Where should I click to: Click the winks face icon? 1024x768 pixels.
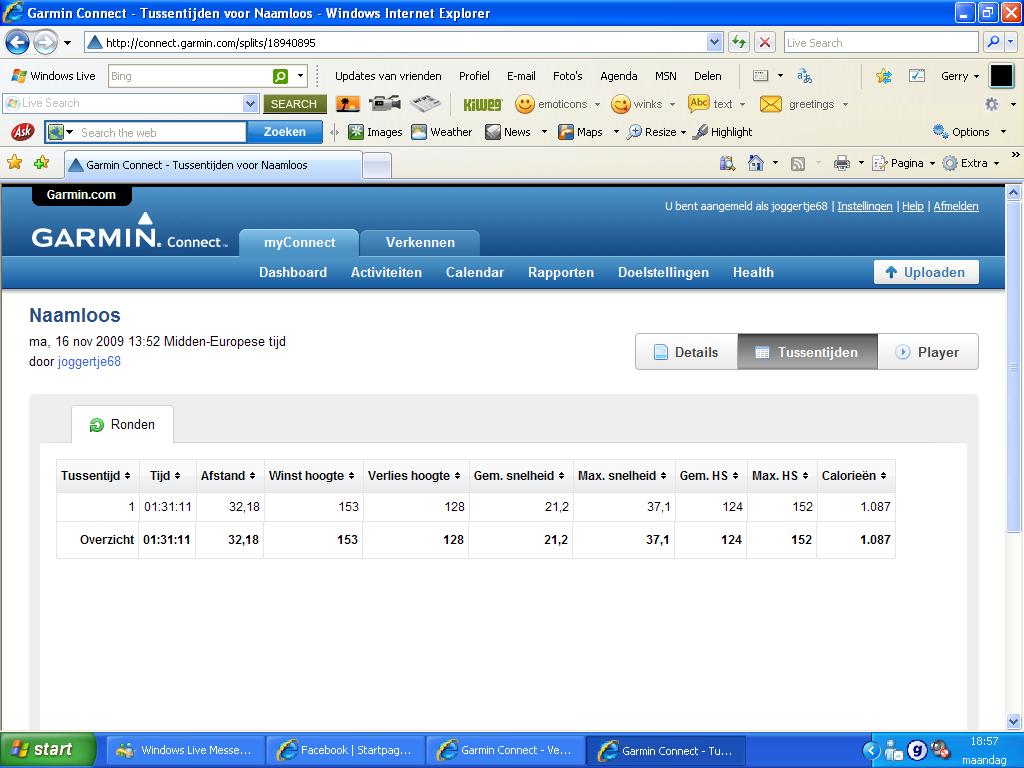(x=620, y=104)
